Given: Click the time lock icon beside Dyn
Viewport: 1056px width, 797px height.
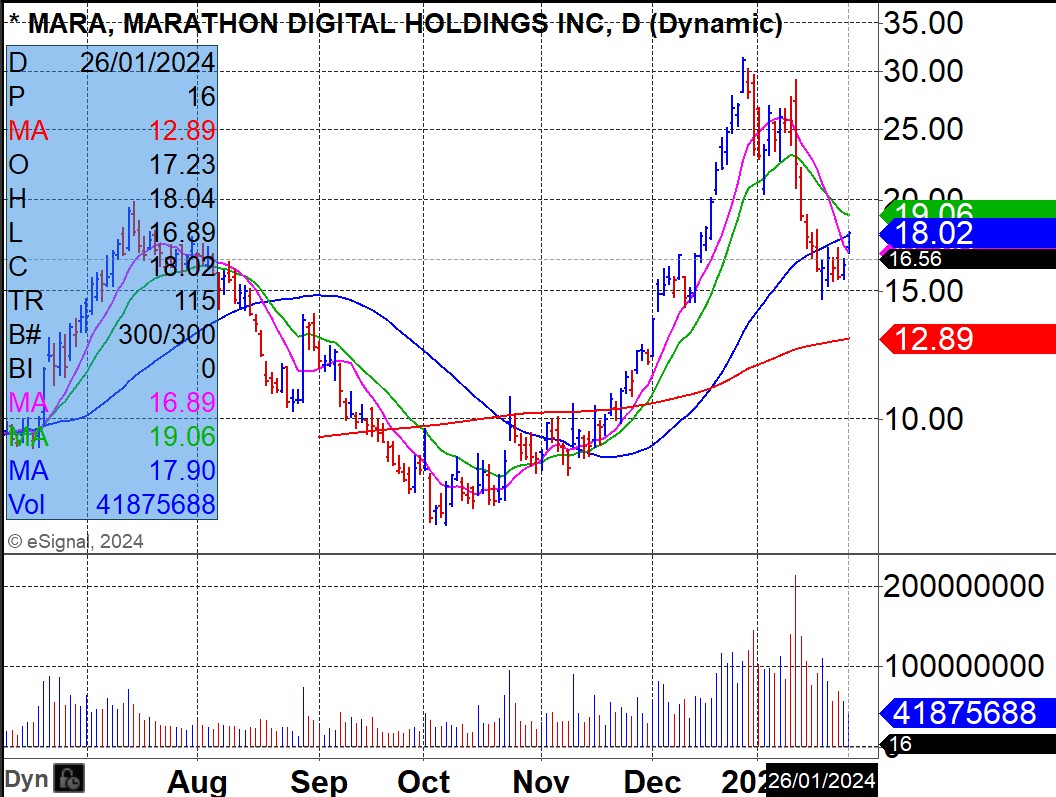Looking at the screenshot, I should 69,779.
